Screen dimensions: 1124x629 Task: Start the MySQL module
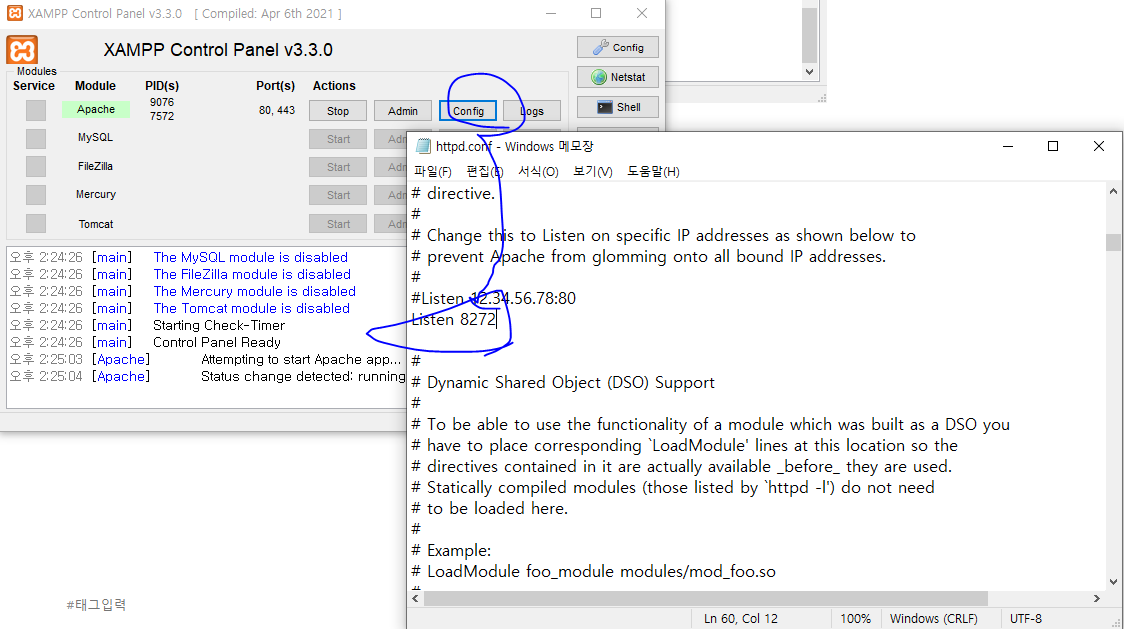click(x=338, y=138)
